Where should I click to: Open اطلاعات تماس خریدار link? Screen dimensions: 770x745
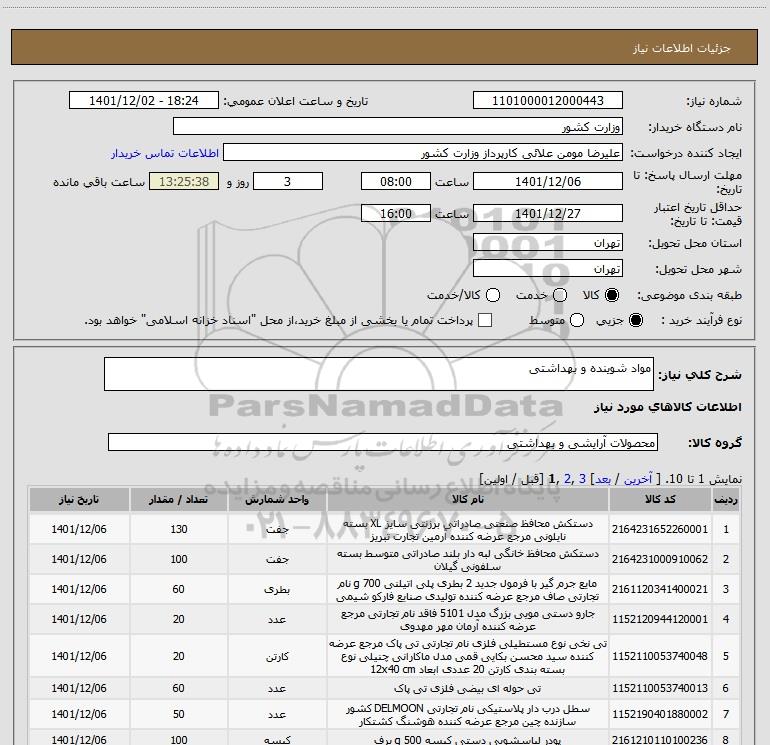(x=165, y=153)
